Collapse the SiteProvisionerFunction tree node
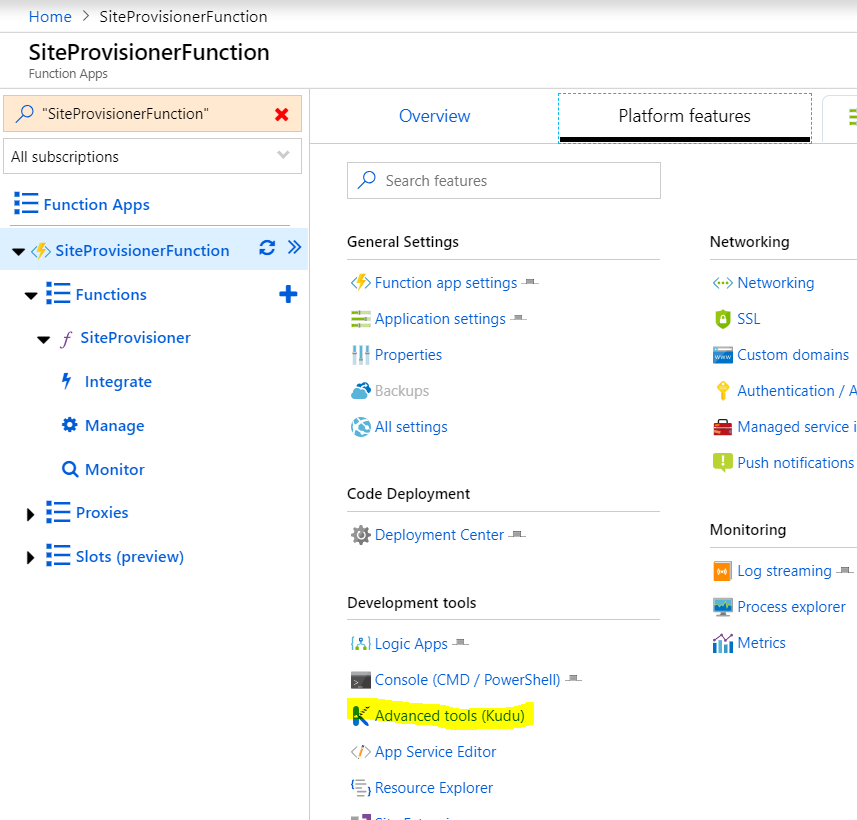Viewport: 857px width, 820px height. tap(19, 251)
